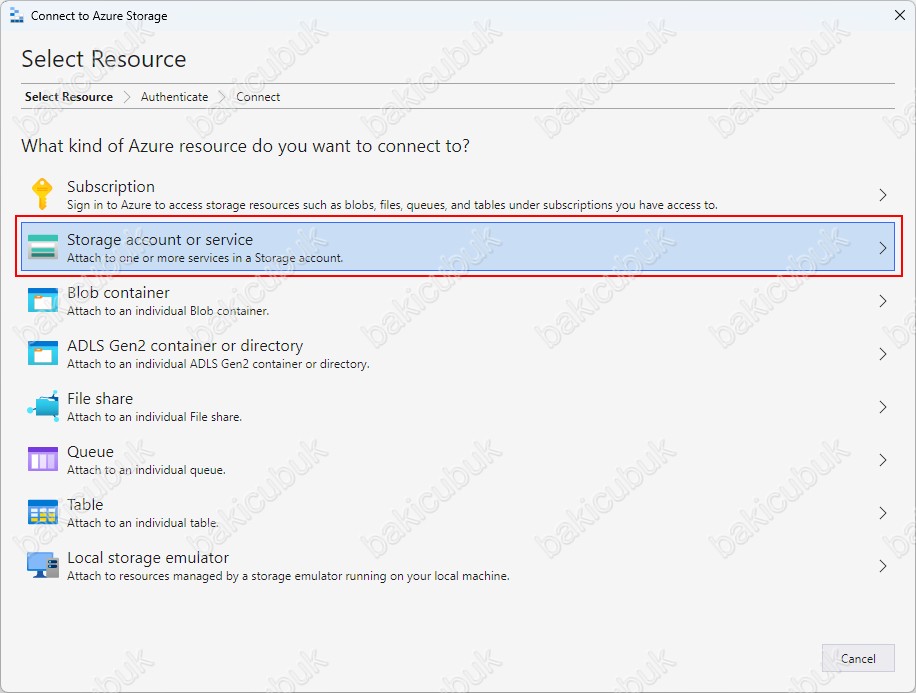Click the chevron beside File share
916x693 pixels.
pyautogui.click(x=883, y=407)
